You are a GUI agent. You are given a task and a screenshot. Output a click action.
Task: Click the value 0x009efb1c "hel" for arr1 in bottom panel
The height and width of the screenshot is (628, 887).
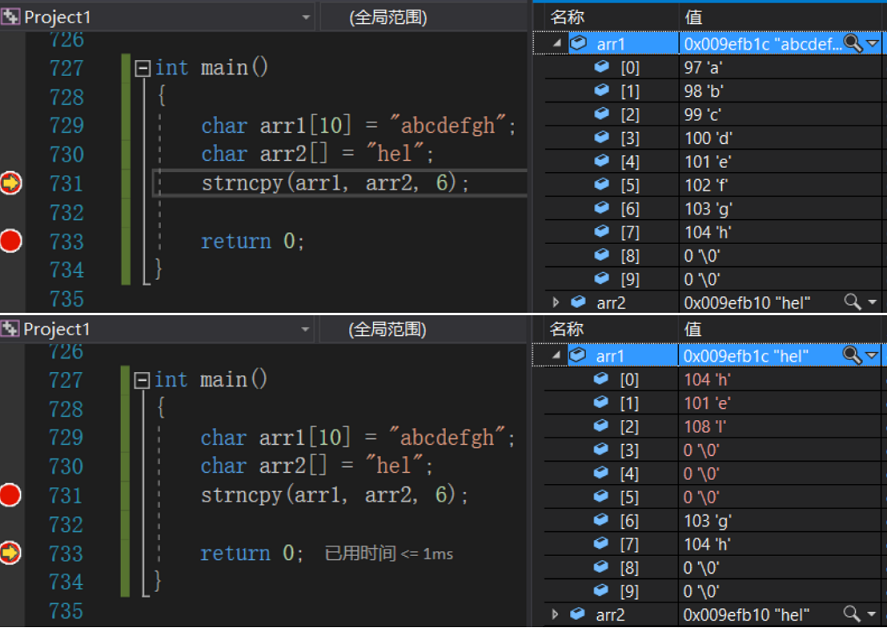tap(746, 356)
